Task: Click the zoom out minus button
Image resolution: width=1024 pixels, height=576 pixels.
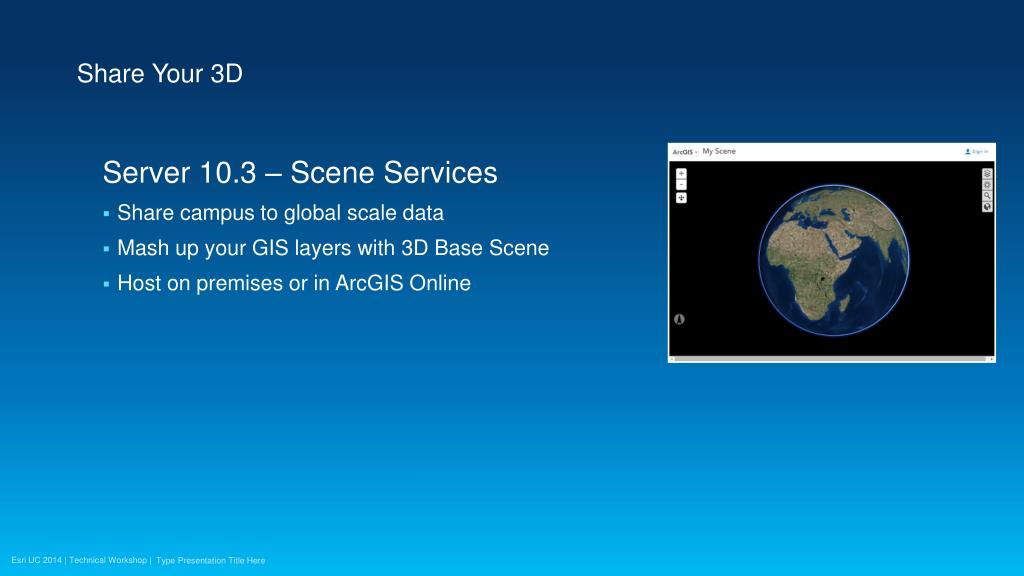Action: coord(681,185)
